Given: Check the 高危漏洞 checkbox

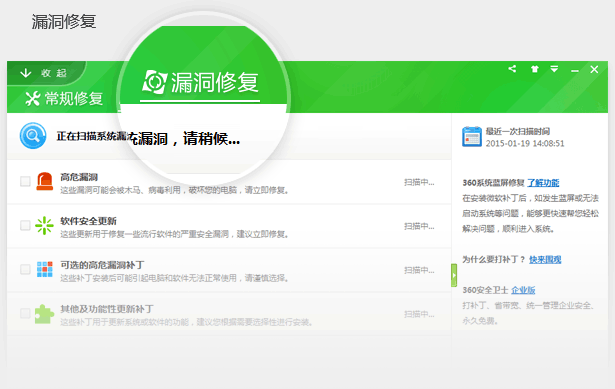Looking at the screenshot, I should [25, 181].
